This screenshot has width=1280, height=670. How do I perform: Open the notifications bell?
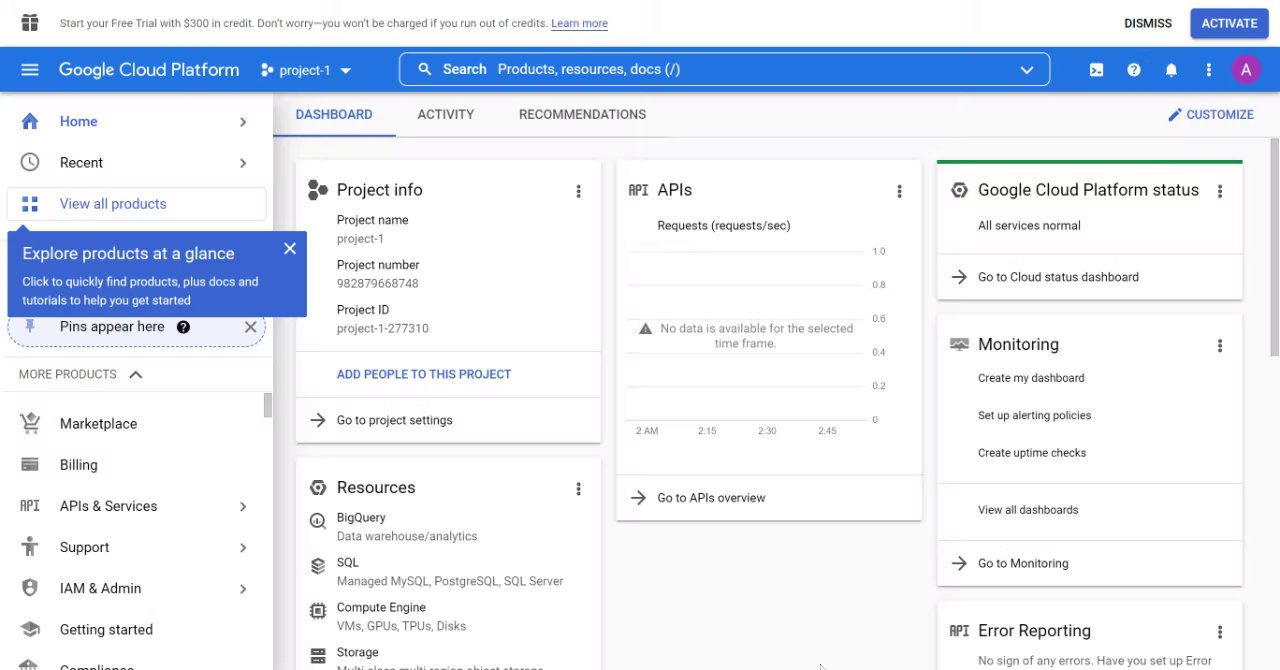1171,70
